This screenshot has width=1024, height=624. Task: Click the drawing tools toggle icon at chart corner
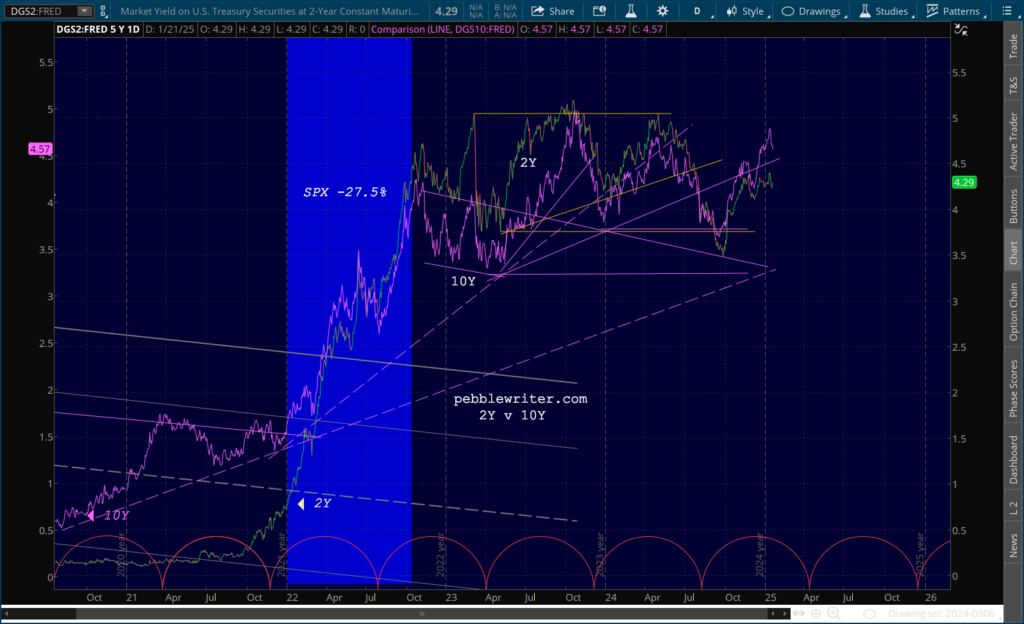click(961, 30)
